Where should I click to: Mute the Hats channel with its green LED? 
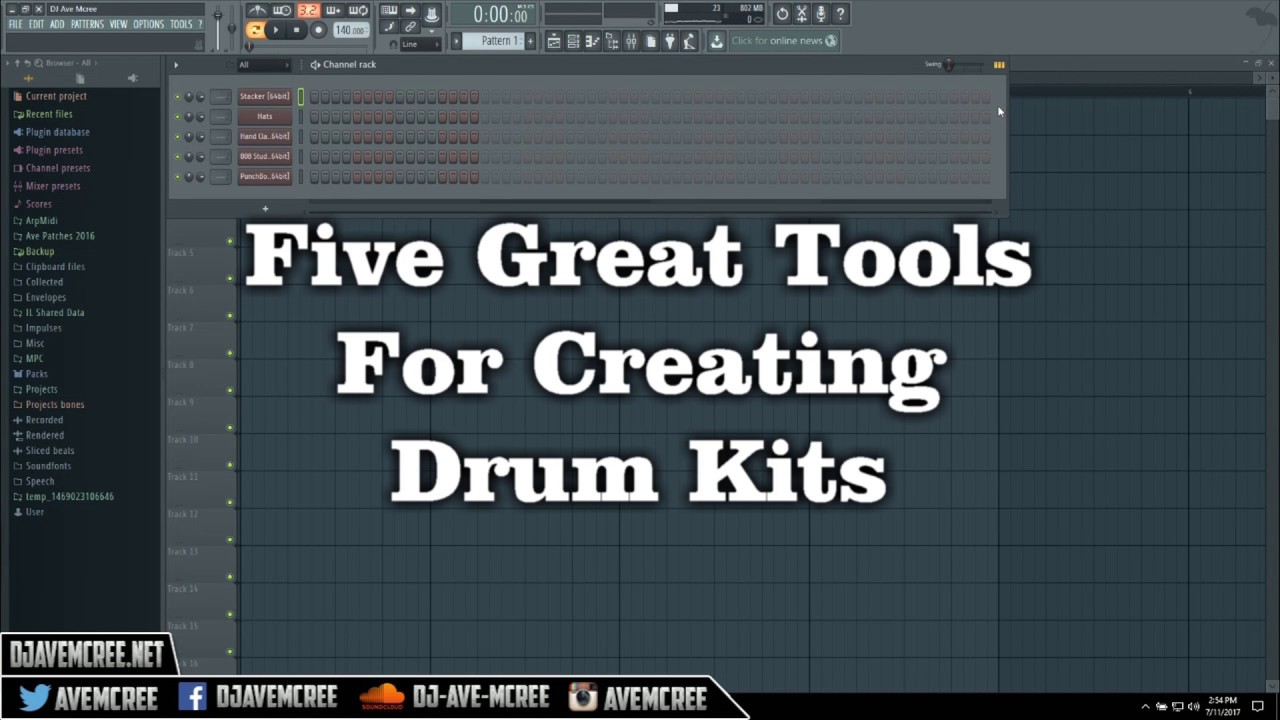pyautogui.click(x=178, y=116)
